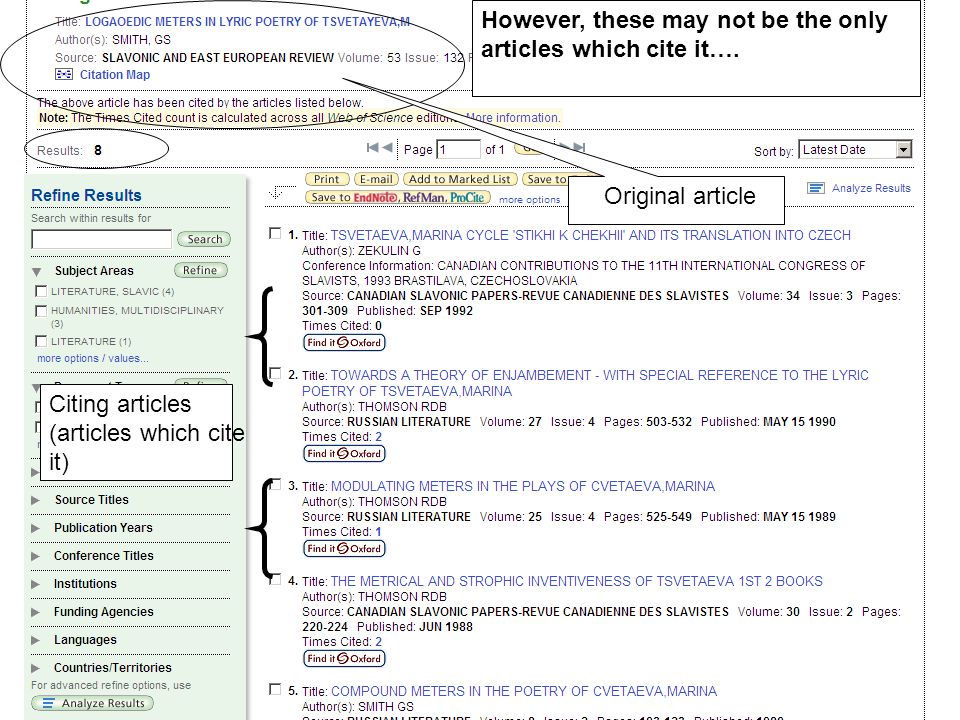Expand Institutions filter
This screenshot has width=960, height=720.
pos(36,584)
